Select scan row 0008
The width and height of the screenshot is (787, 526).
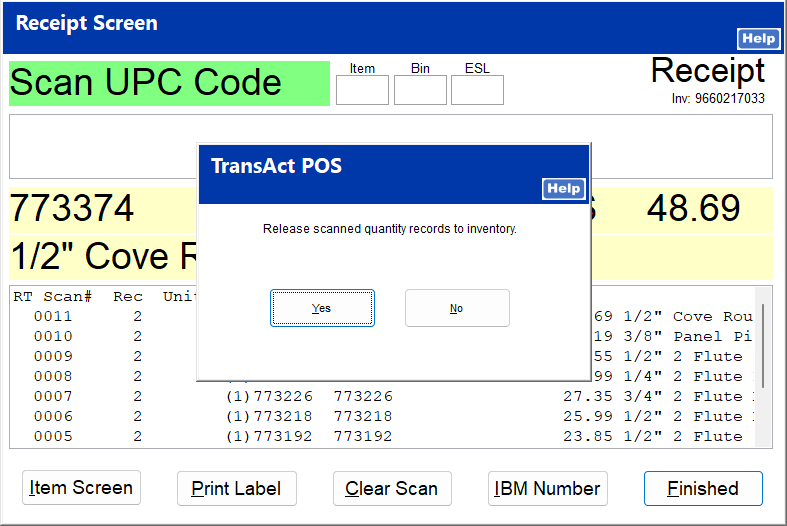click(383, 376)
